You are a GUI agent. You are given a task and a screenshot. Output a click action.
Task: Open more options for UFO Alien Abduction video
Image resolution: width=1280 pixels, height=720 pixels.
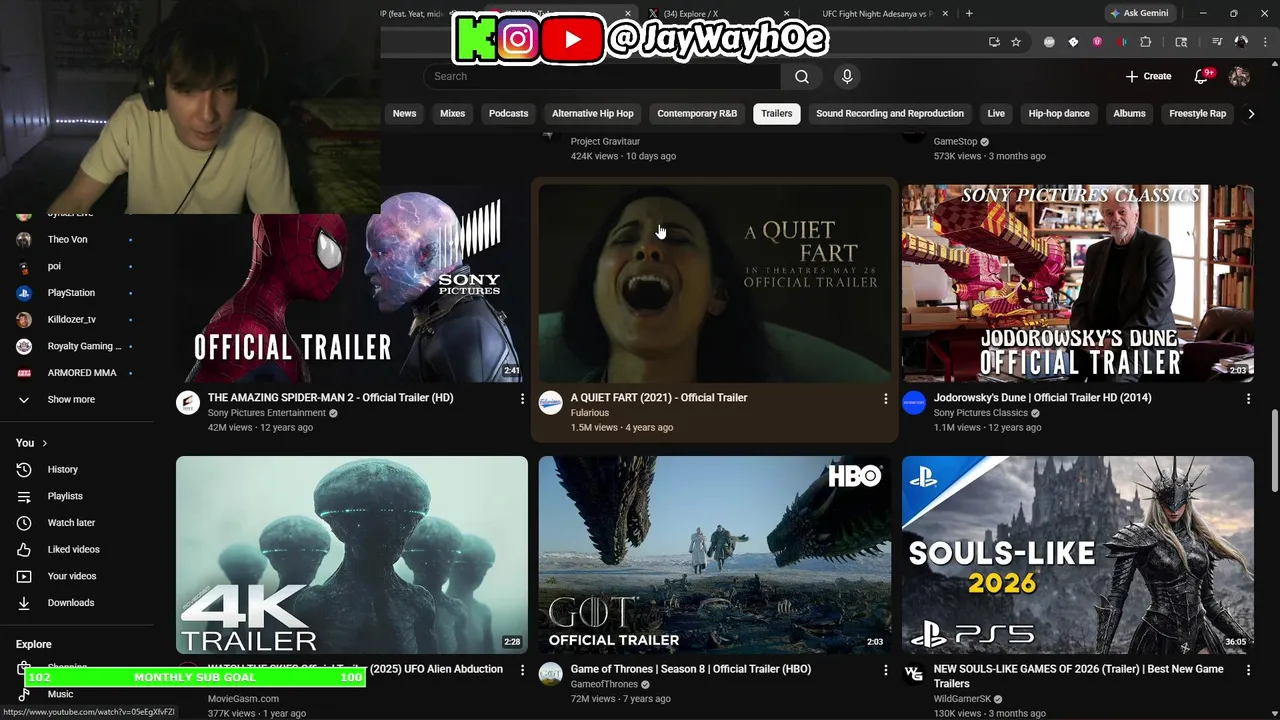pyautogui.click(x=522, y=669)
